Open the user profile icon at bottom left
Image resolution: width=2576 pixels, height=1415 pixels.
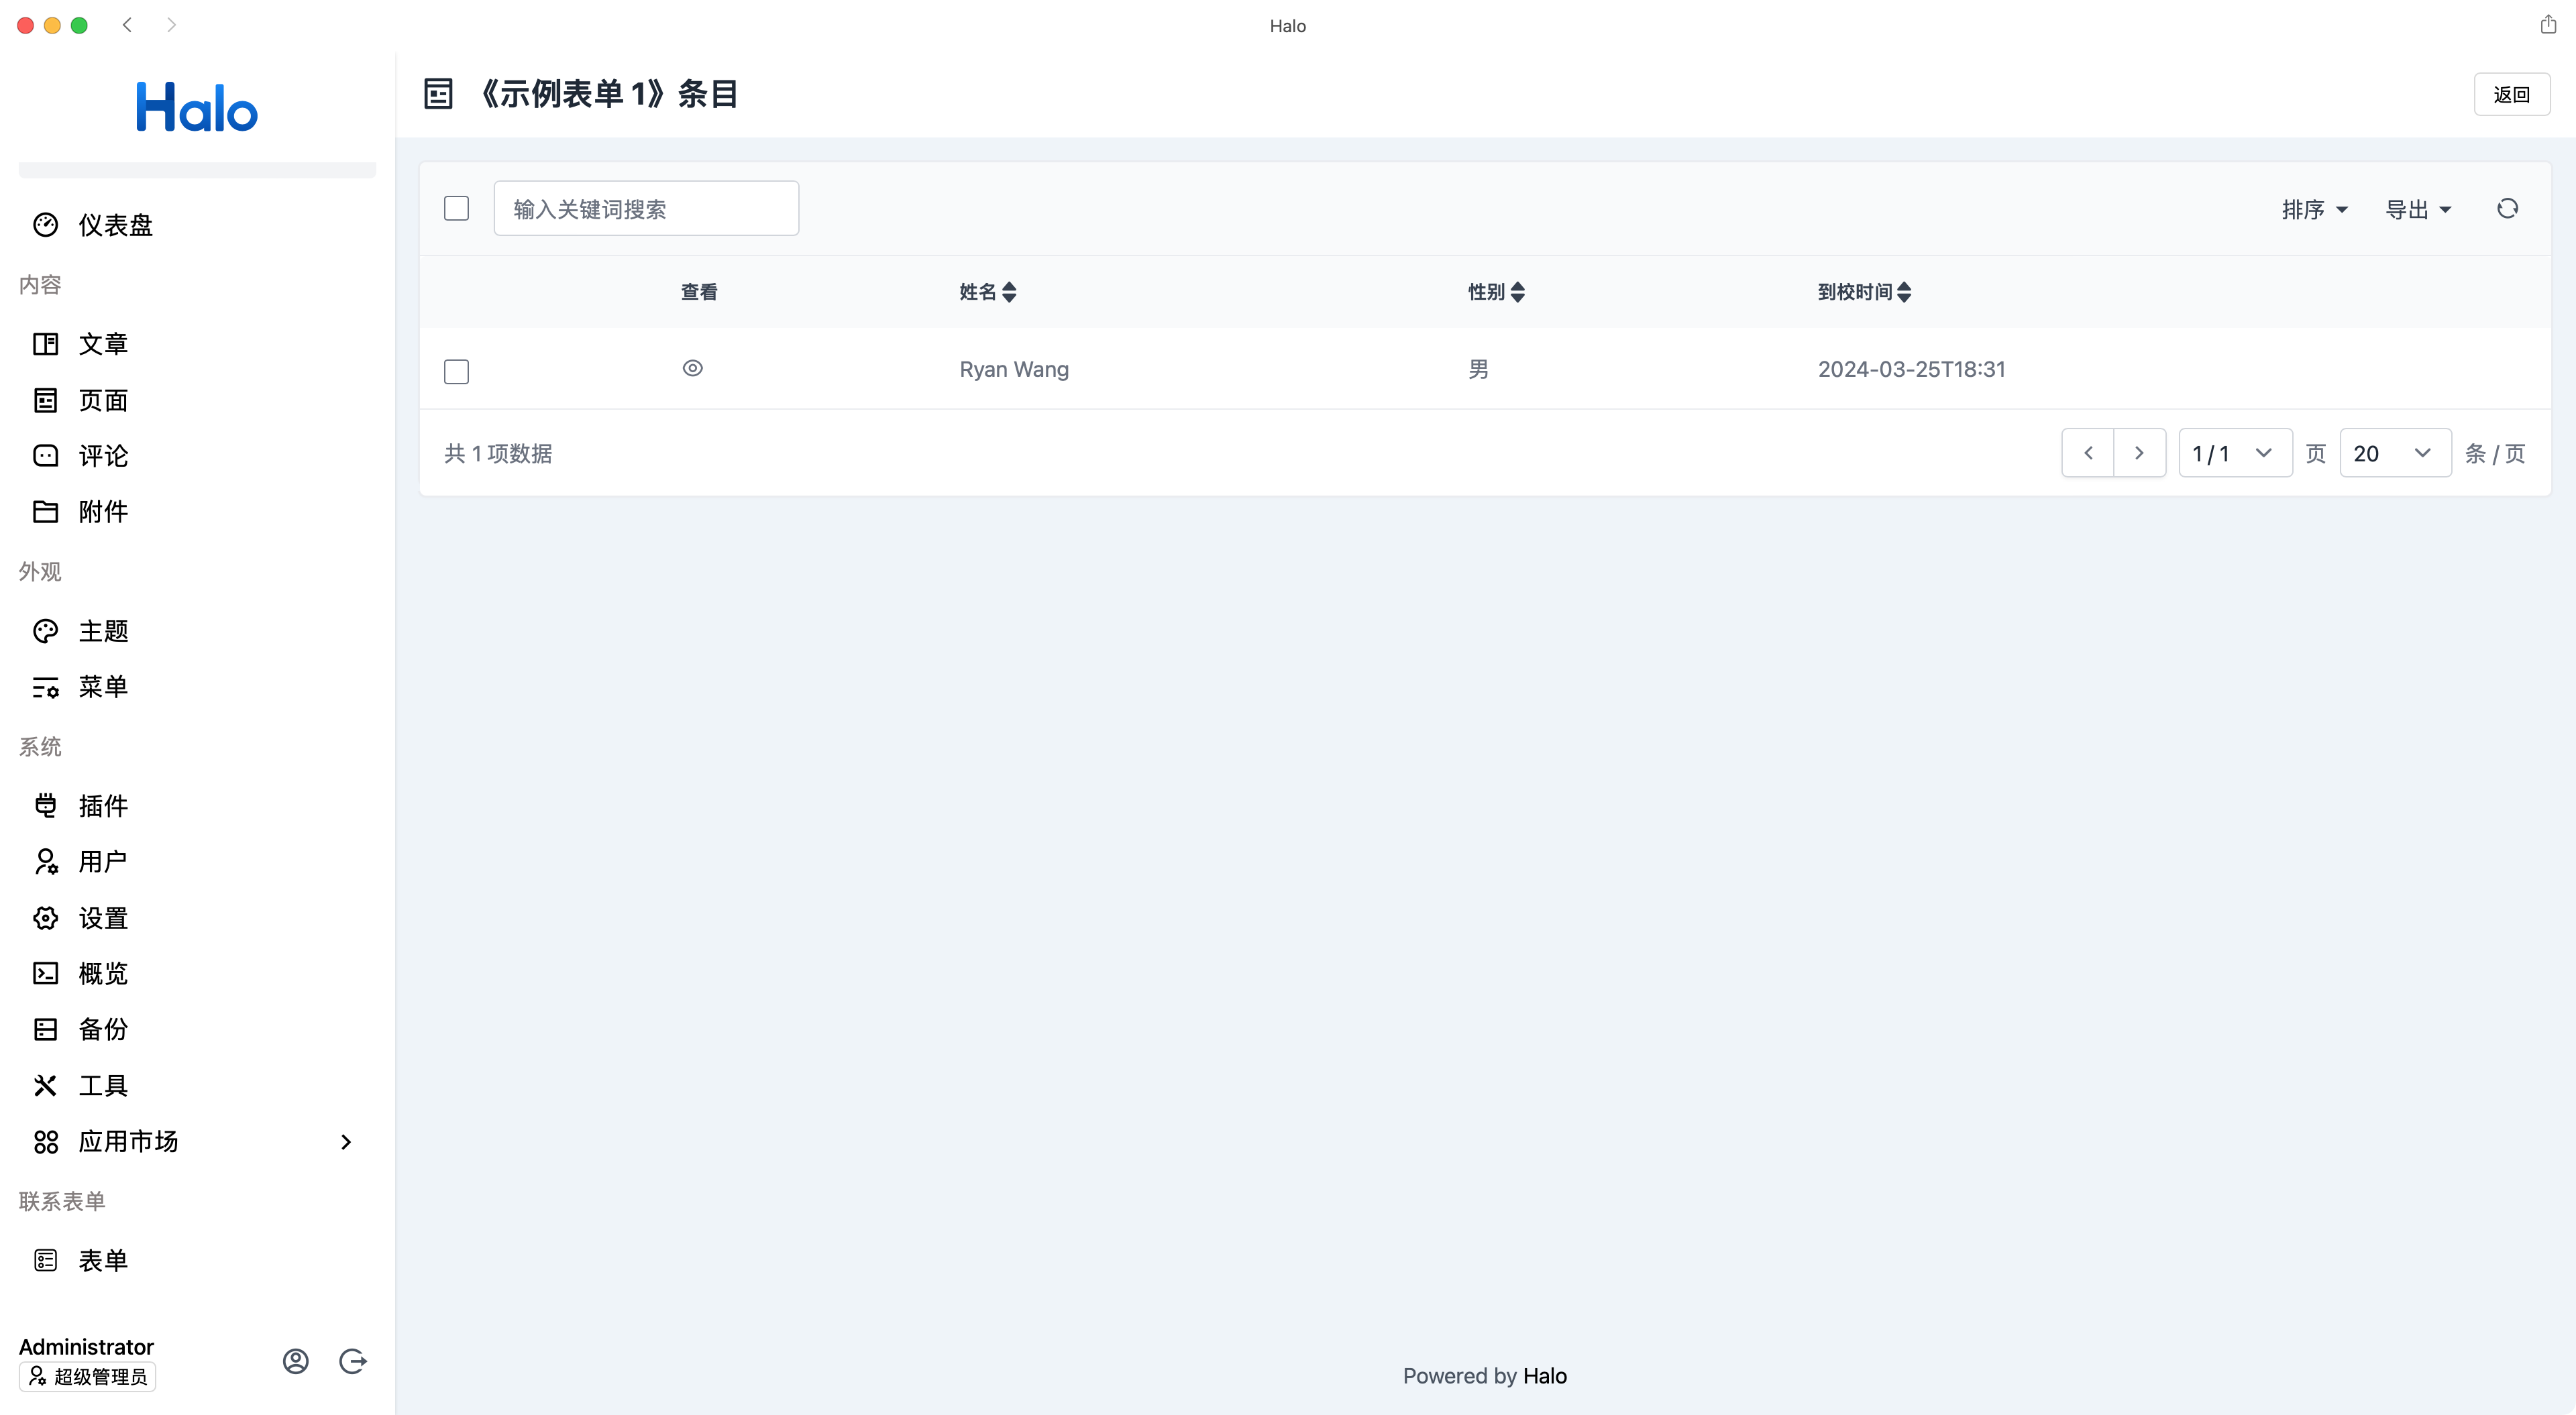[295, 1361]
